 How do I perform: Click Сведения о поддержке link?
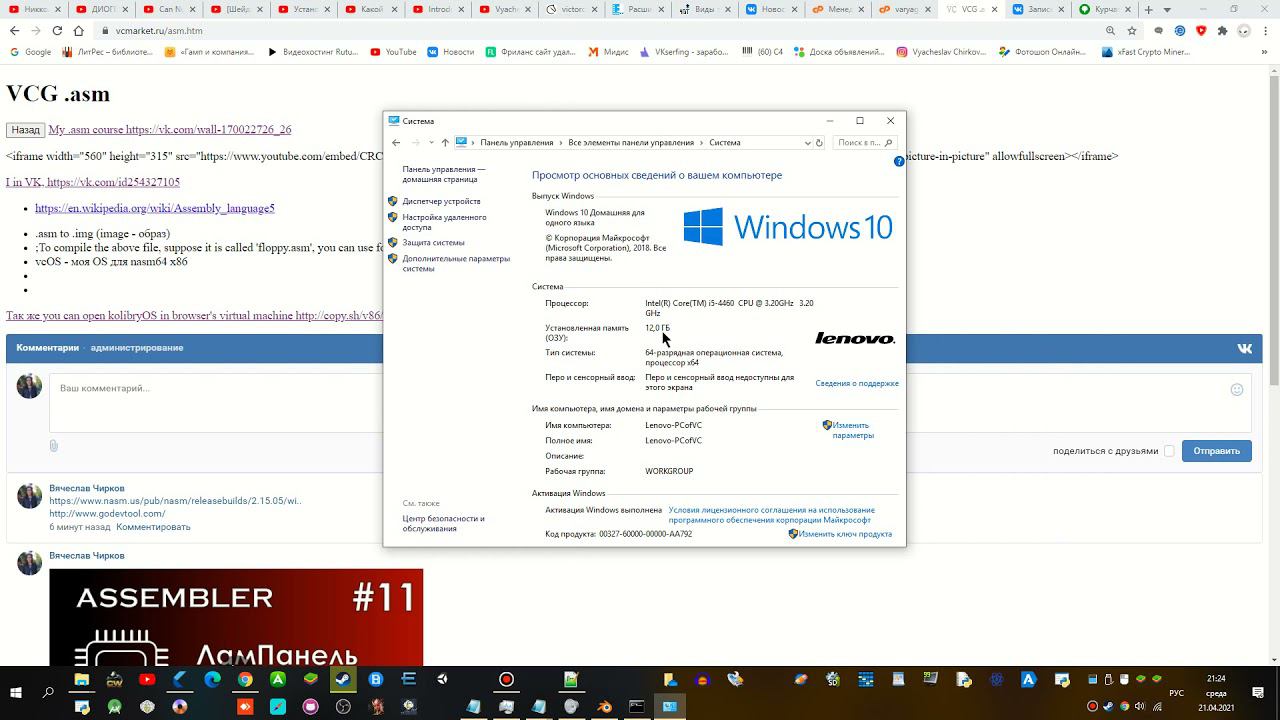857,383
